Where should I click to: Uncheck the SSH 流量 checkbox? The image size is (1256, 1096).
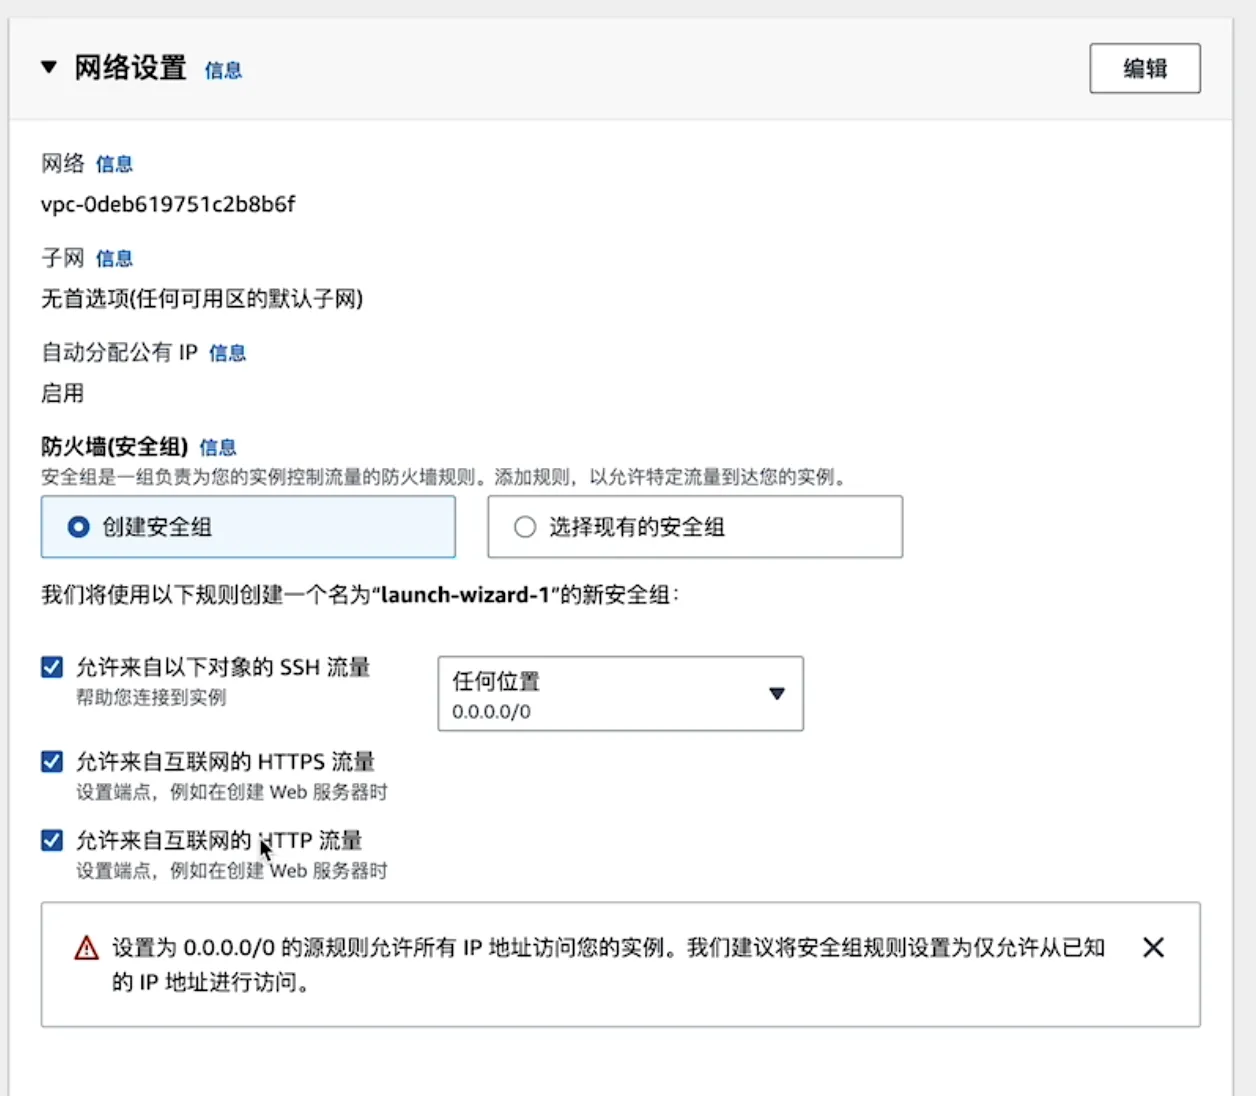click(52, 667)
